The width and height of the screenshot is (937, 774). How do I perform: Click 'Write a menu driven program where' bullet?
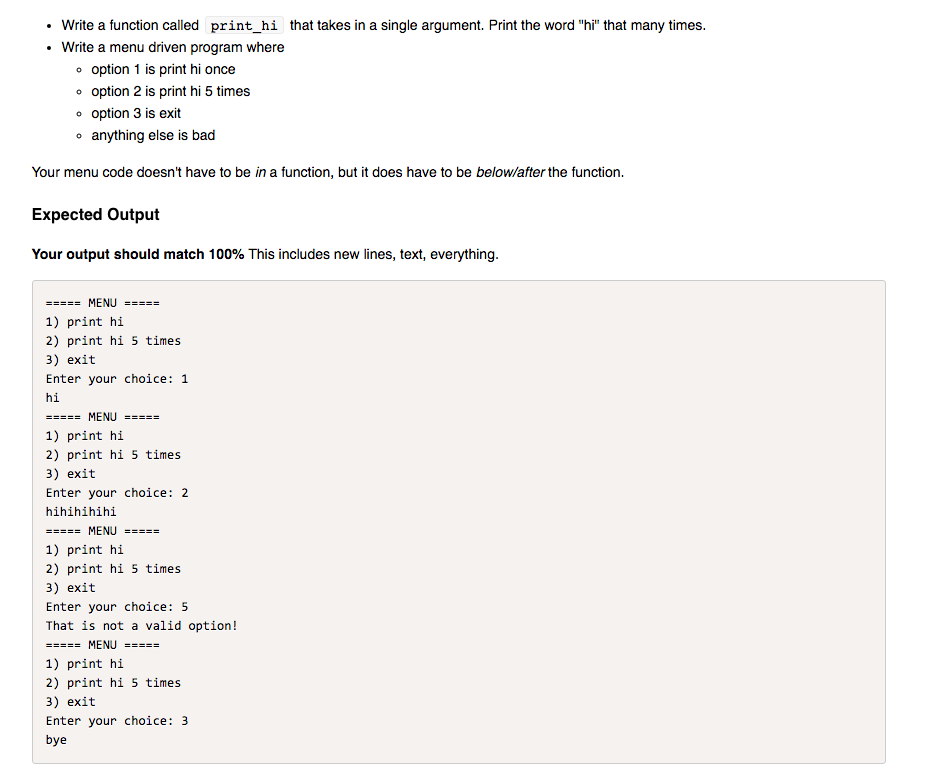coord(173,48)
